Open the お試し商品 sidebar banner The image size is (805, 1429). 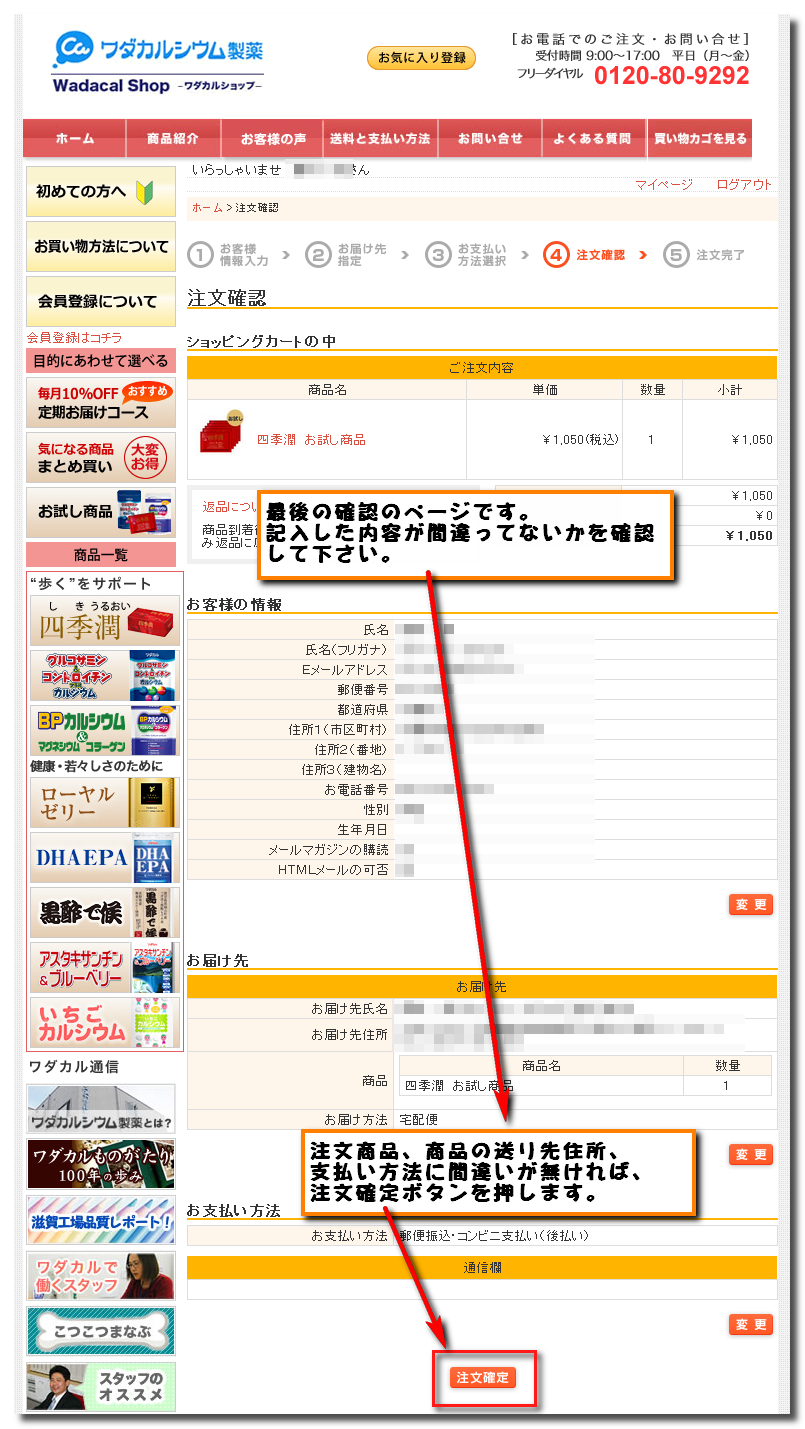pyautogui.click(x=100, y=512)
